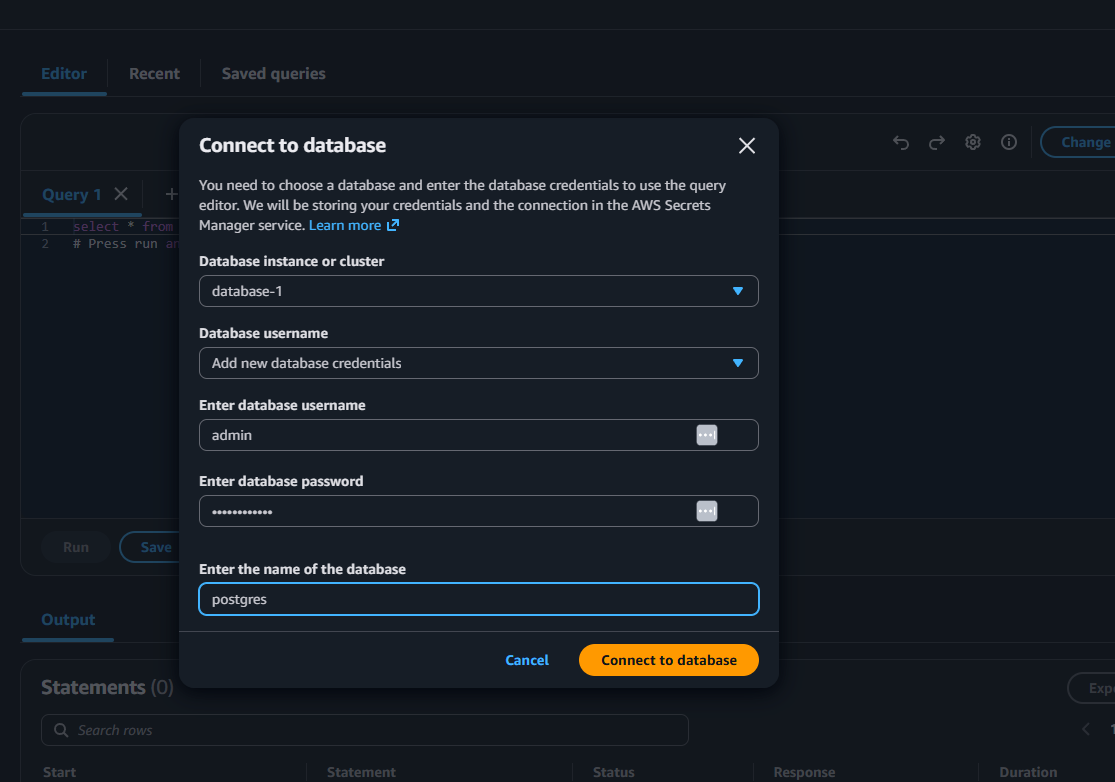Click the Search rows input field

point(365,730)
